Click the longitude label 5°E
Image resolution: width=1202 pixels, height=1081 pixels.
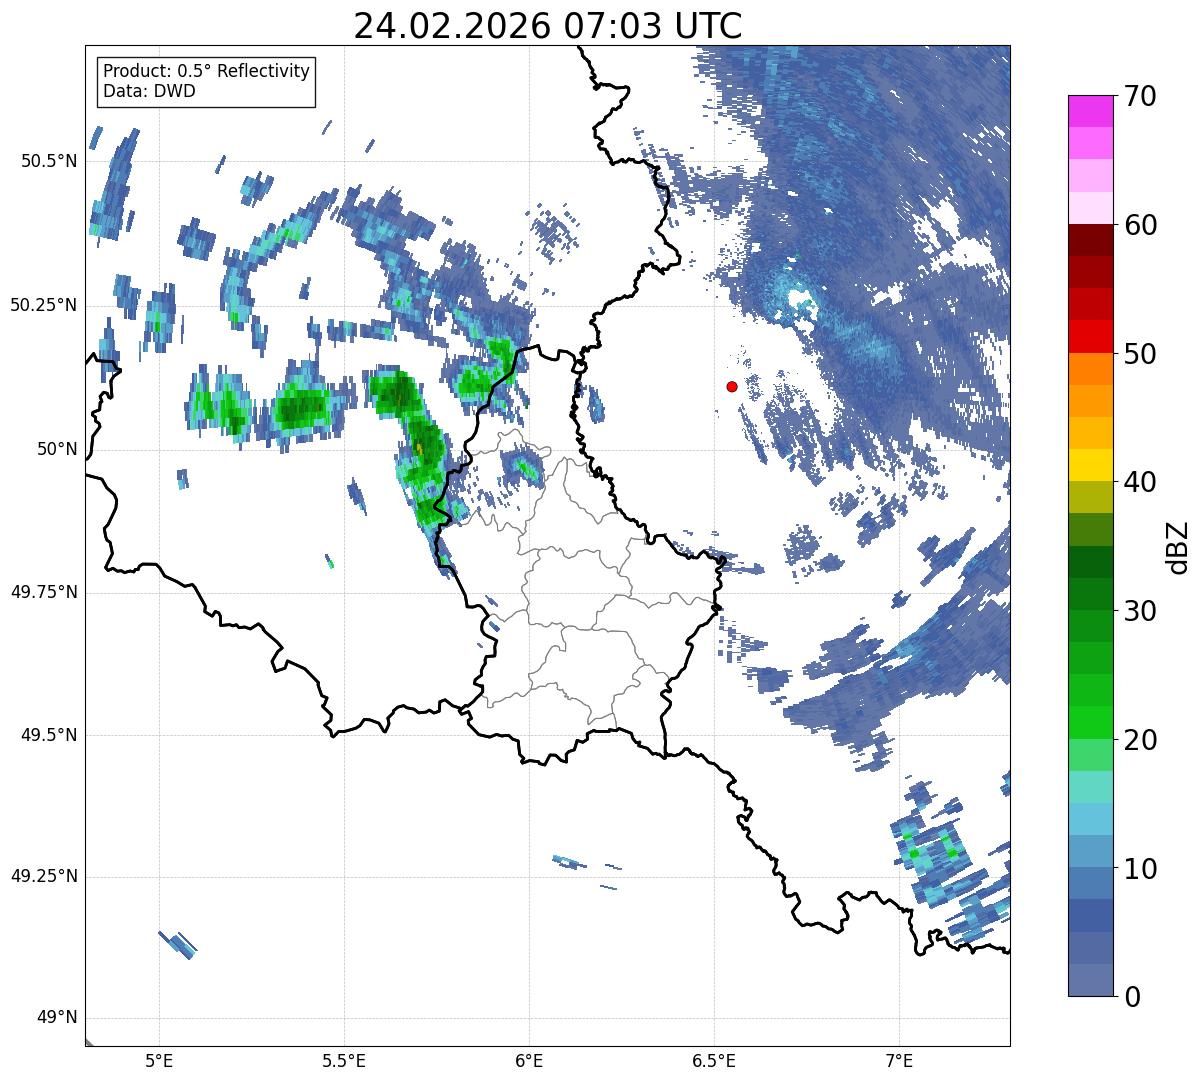[159, 1060]
